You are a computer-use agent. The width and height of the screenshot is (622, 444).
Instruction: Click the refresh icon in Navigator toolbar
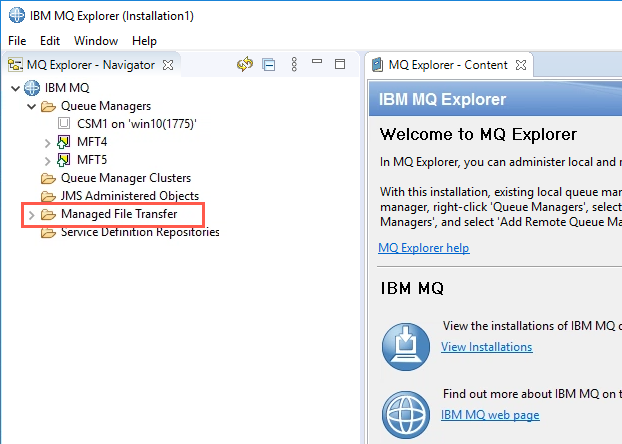245,64
